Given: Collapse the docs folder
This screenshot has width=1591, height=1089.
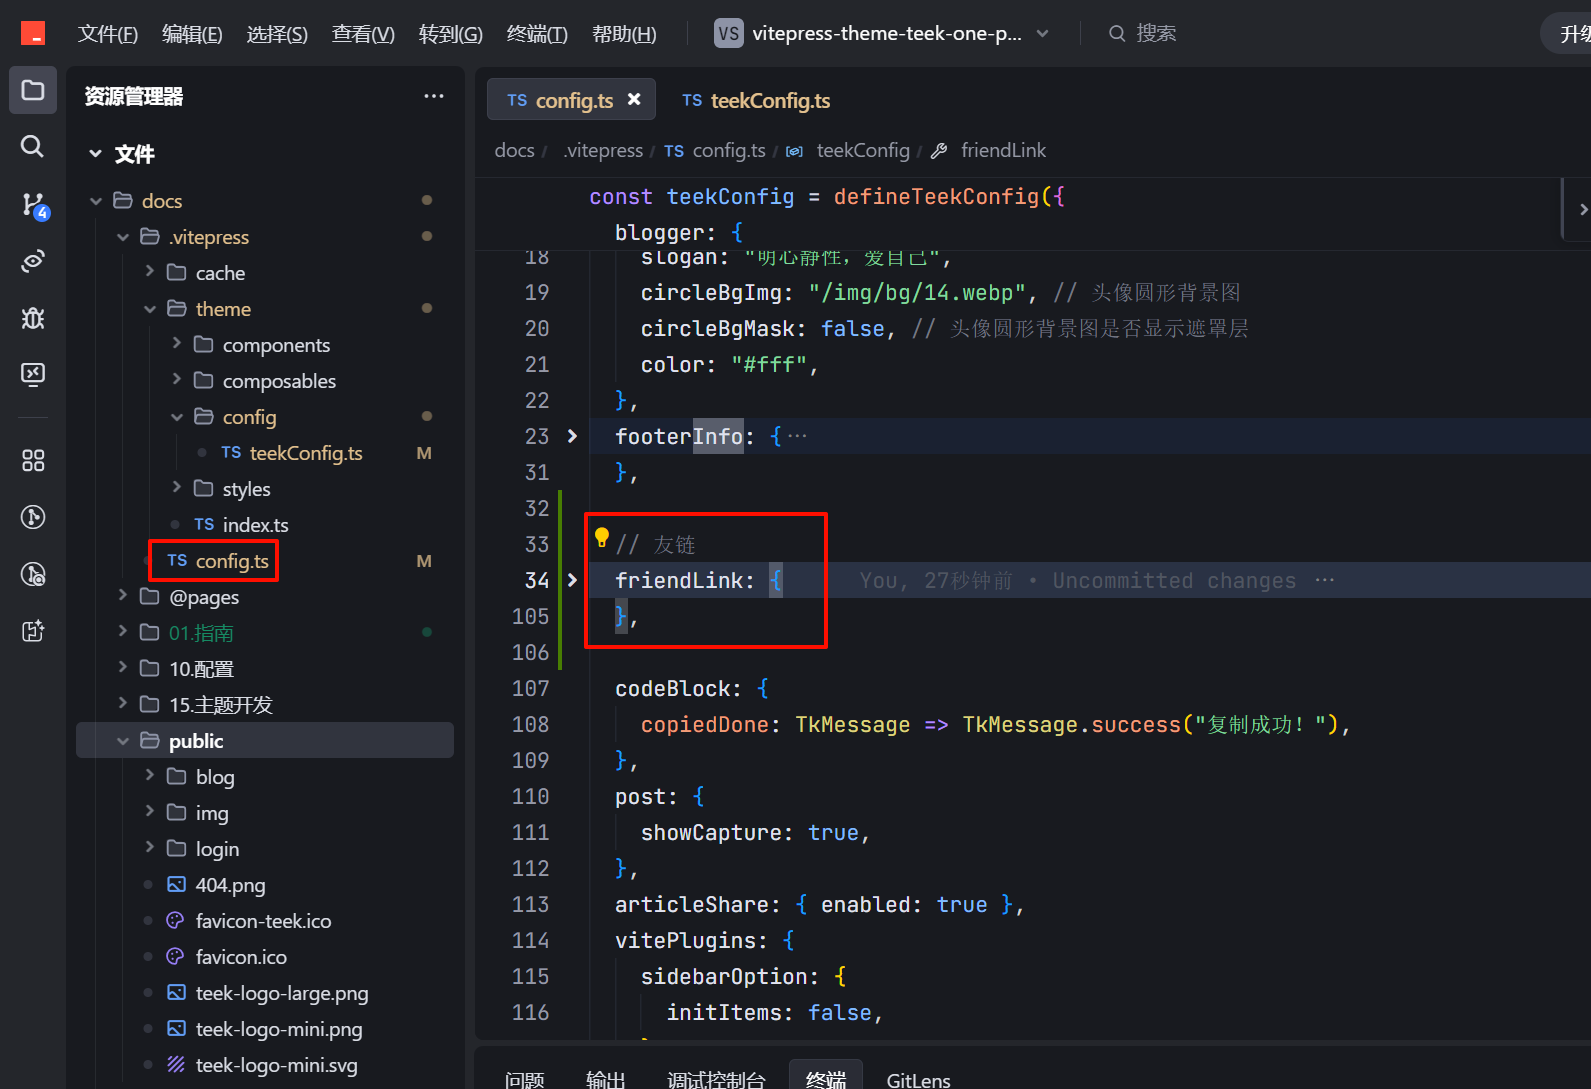Looking at the screenshot, I should (96, 201).
